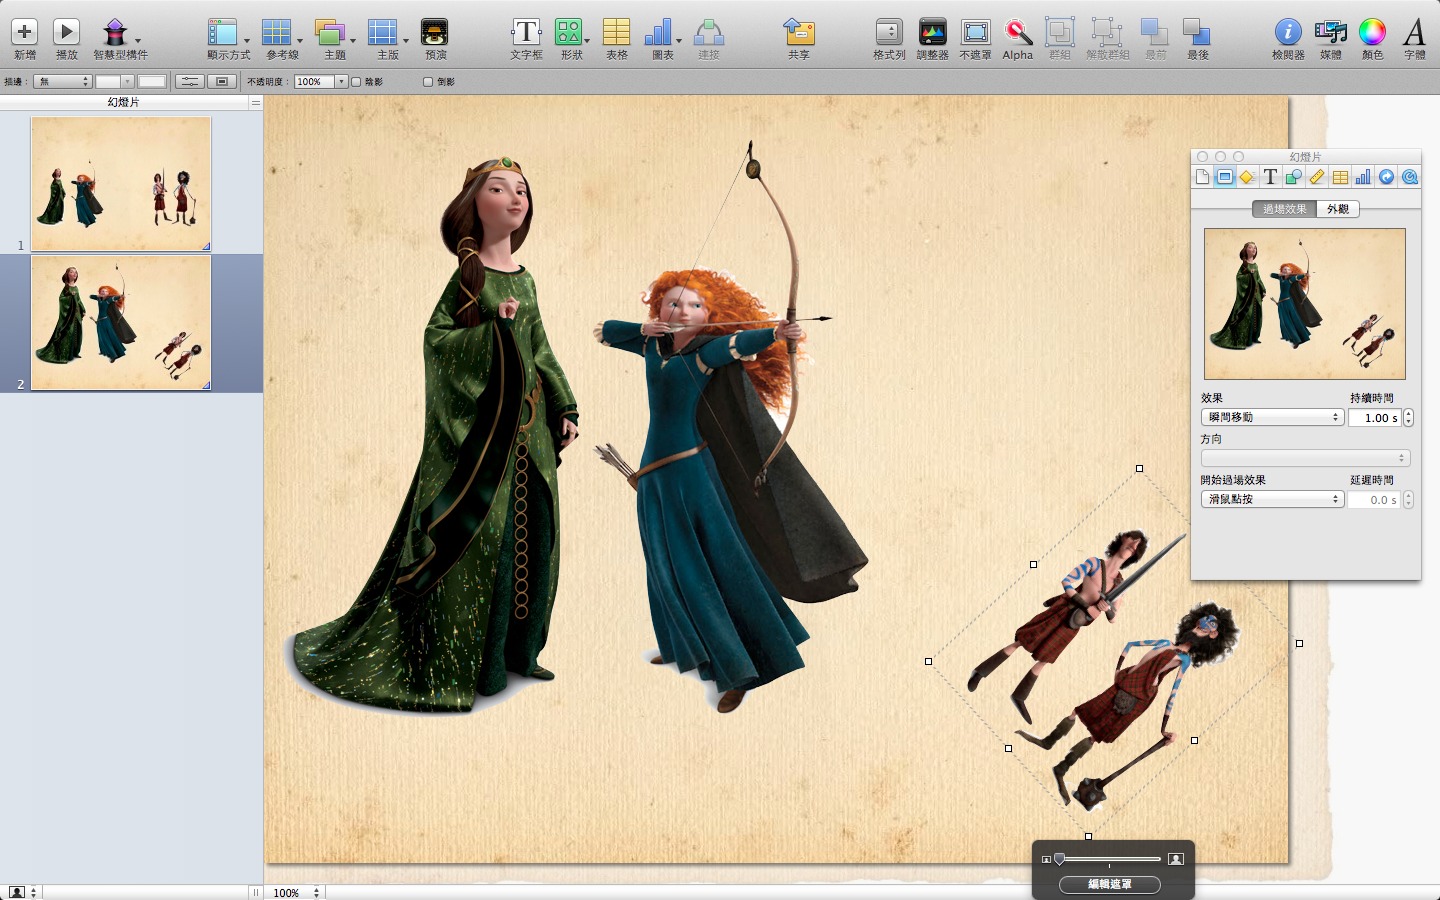Image resolution: width=1440 pixels, height=900 pixels.
Task: Click the slide navigator pane resize handle
Action: tap(255, 892)
